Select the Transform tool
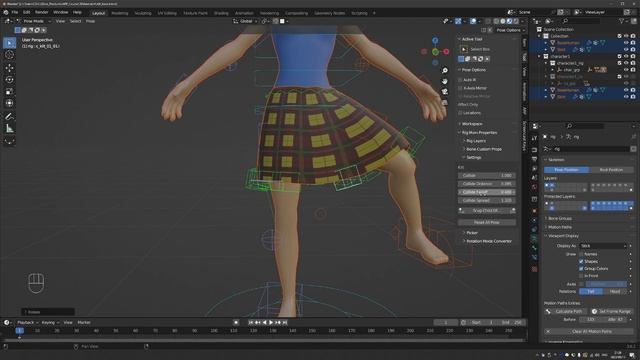 [x=9, y=103]
